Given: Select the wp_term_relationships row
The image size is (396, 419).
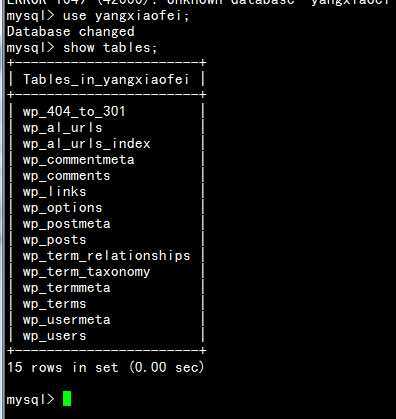Looking at the screenshot, I should coord(106,256).
